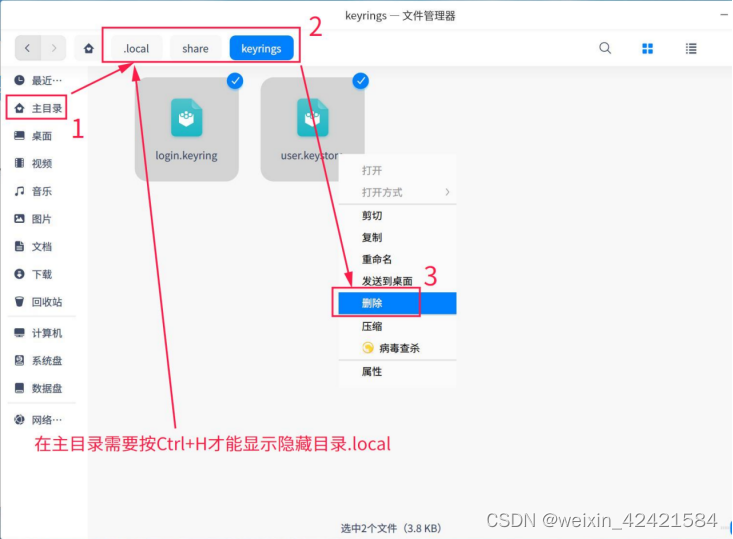This screenshot has height=539, width=733.
Task: Choose 病毒查杀 in the context menu
Action: coord(397,348)
